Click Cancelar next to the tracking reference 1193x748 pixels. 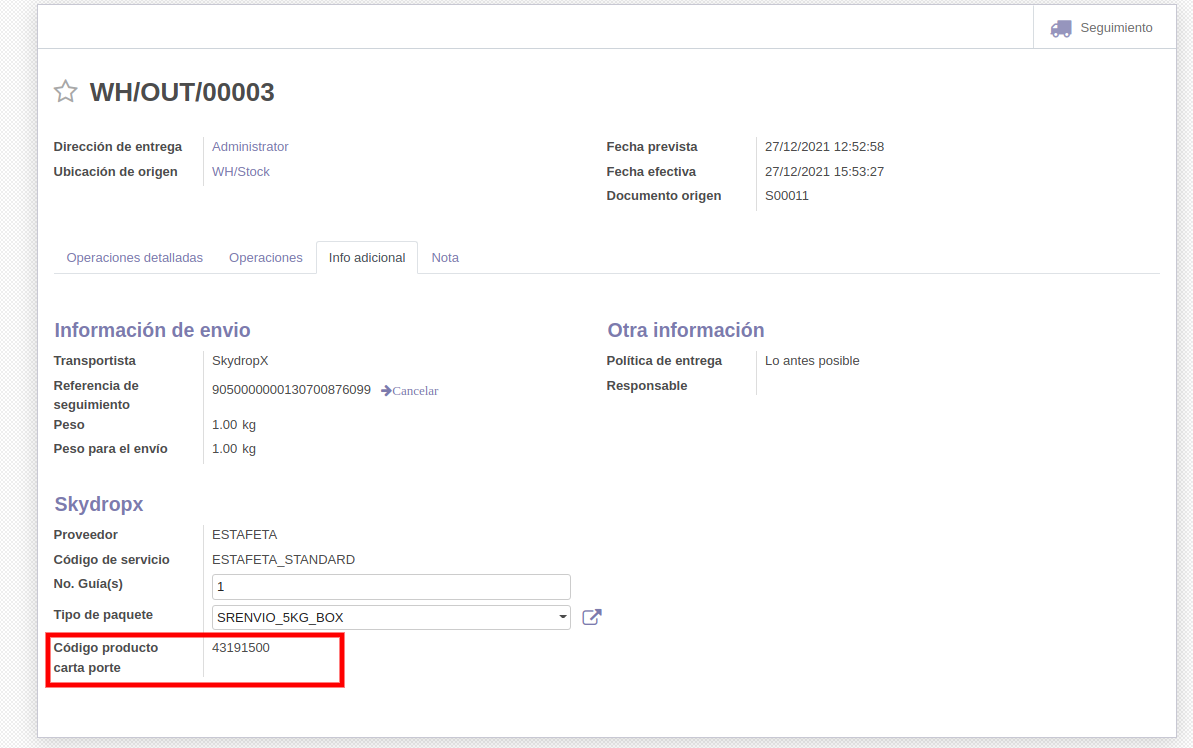pos(410,391)
